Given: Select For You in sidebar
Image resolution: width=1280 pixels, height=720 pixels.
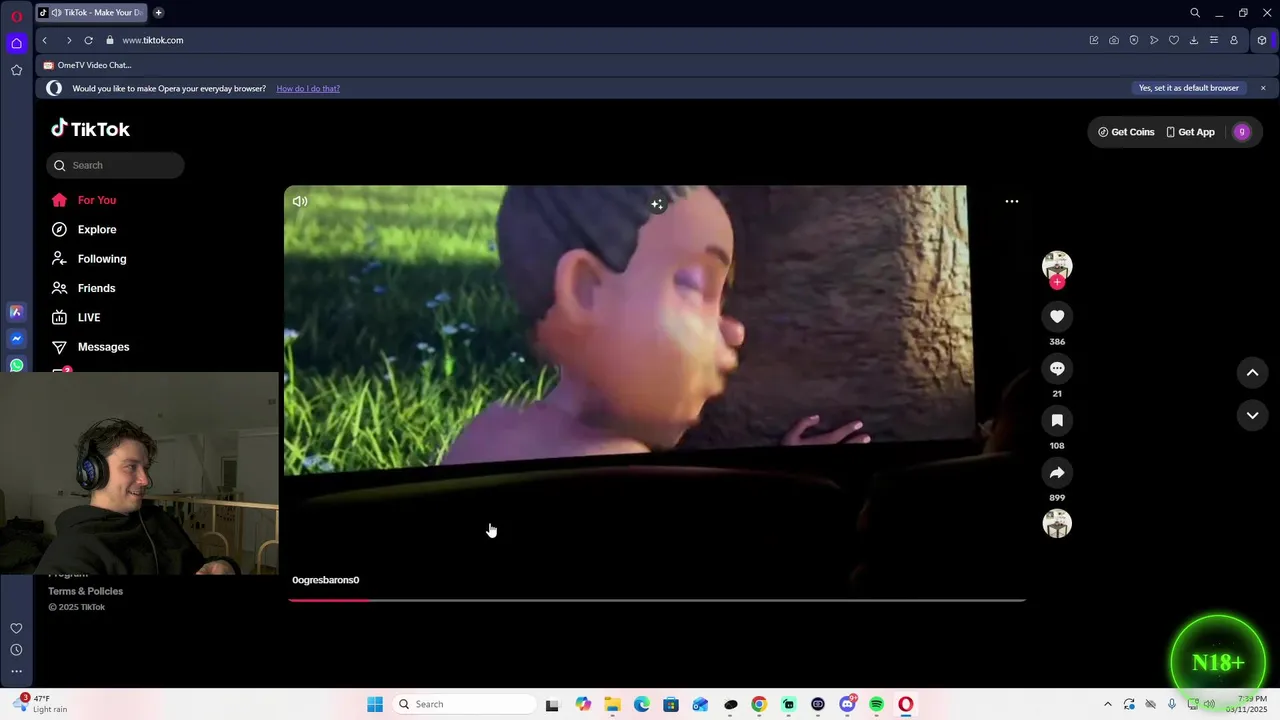Looking at the screenshot, I should [x=85, y=200].
